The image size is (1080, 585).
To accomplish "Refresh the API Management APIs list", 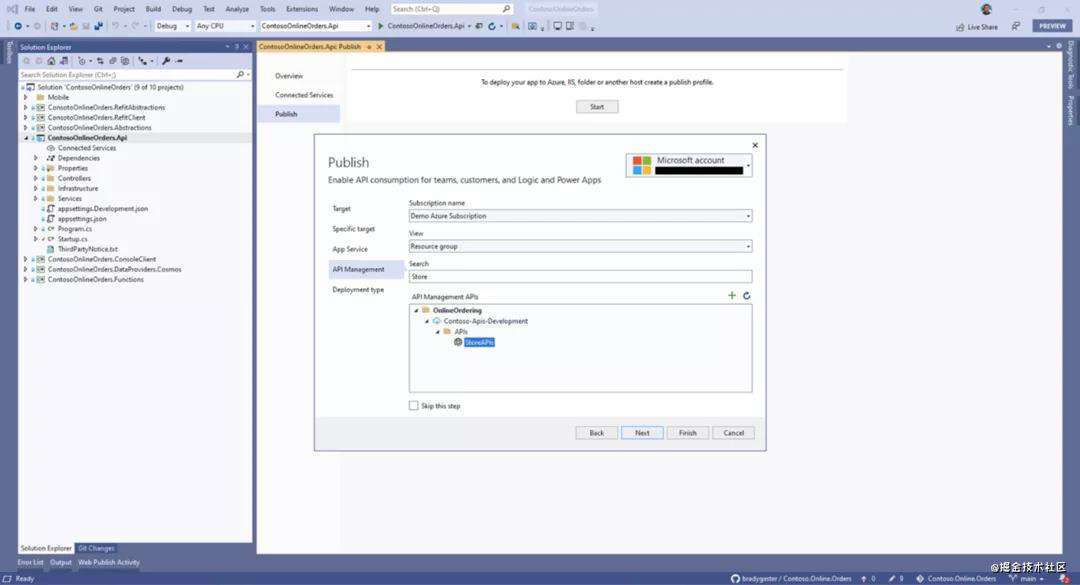I will click(746, 296).
